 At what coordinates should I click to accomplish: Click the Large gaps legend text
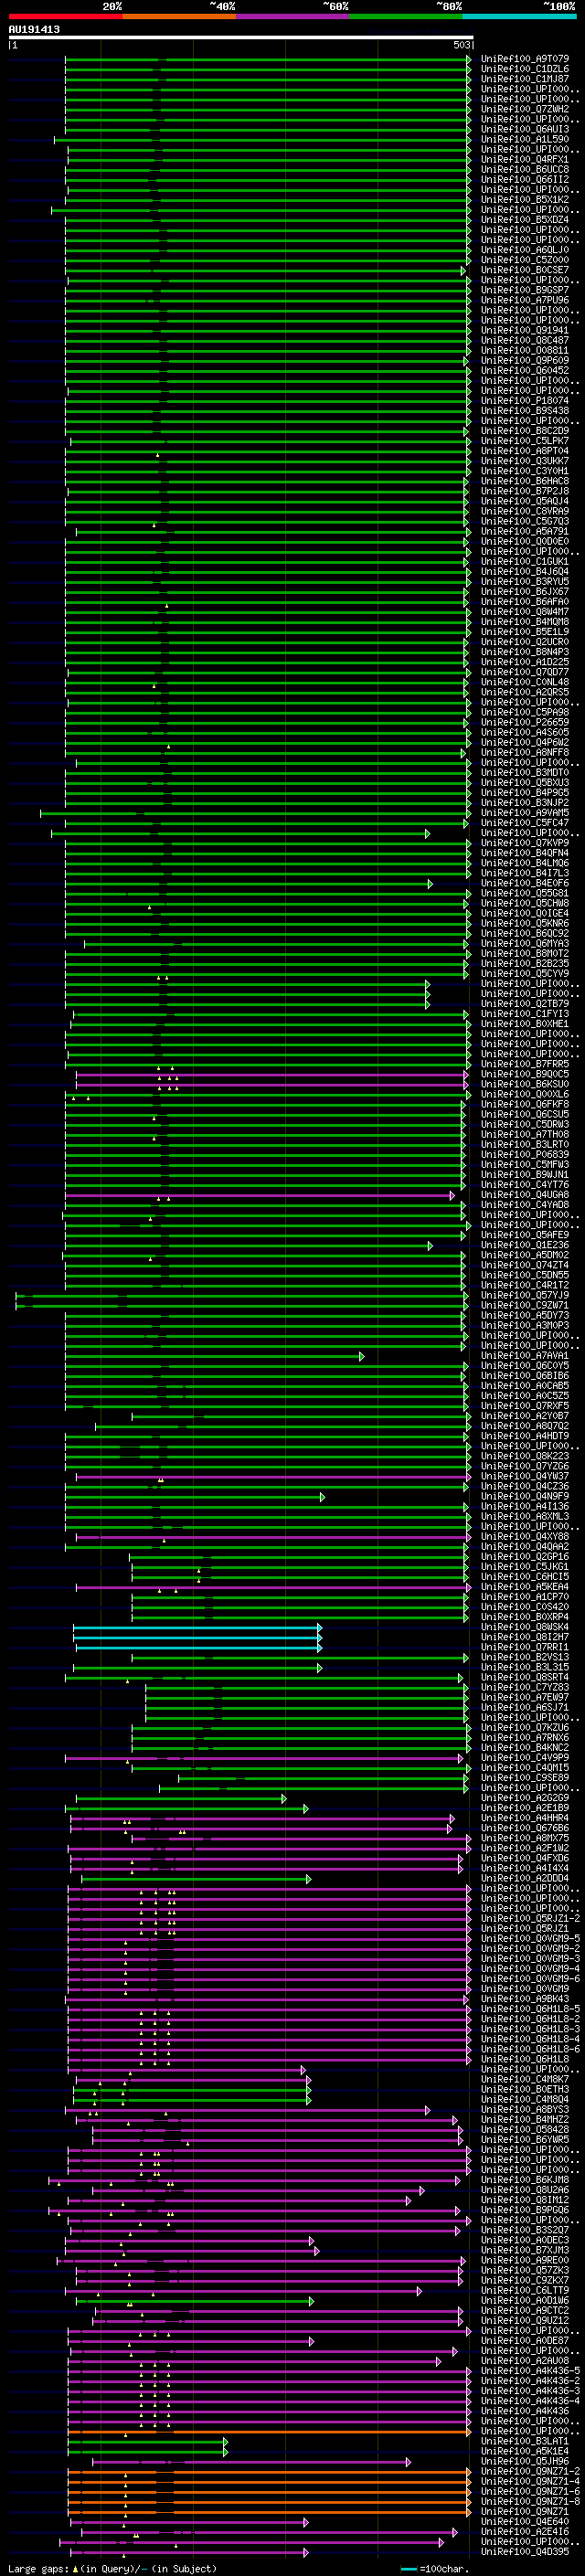tap(112, 2569)
